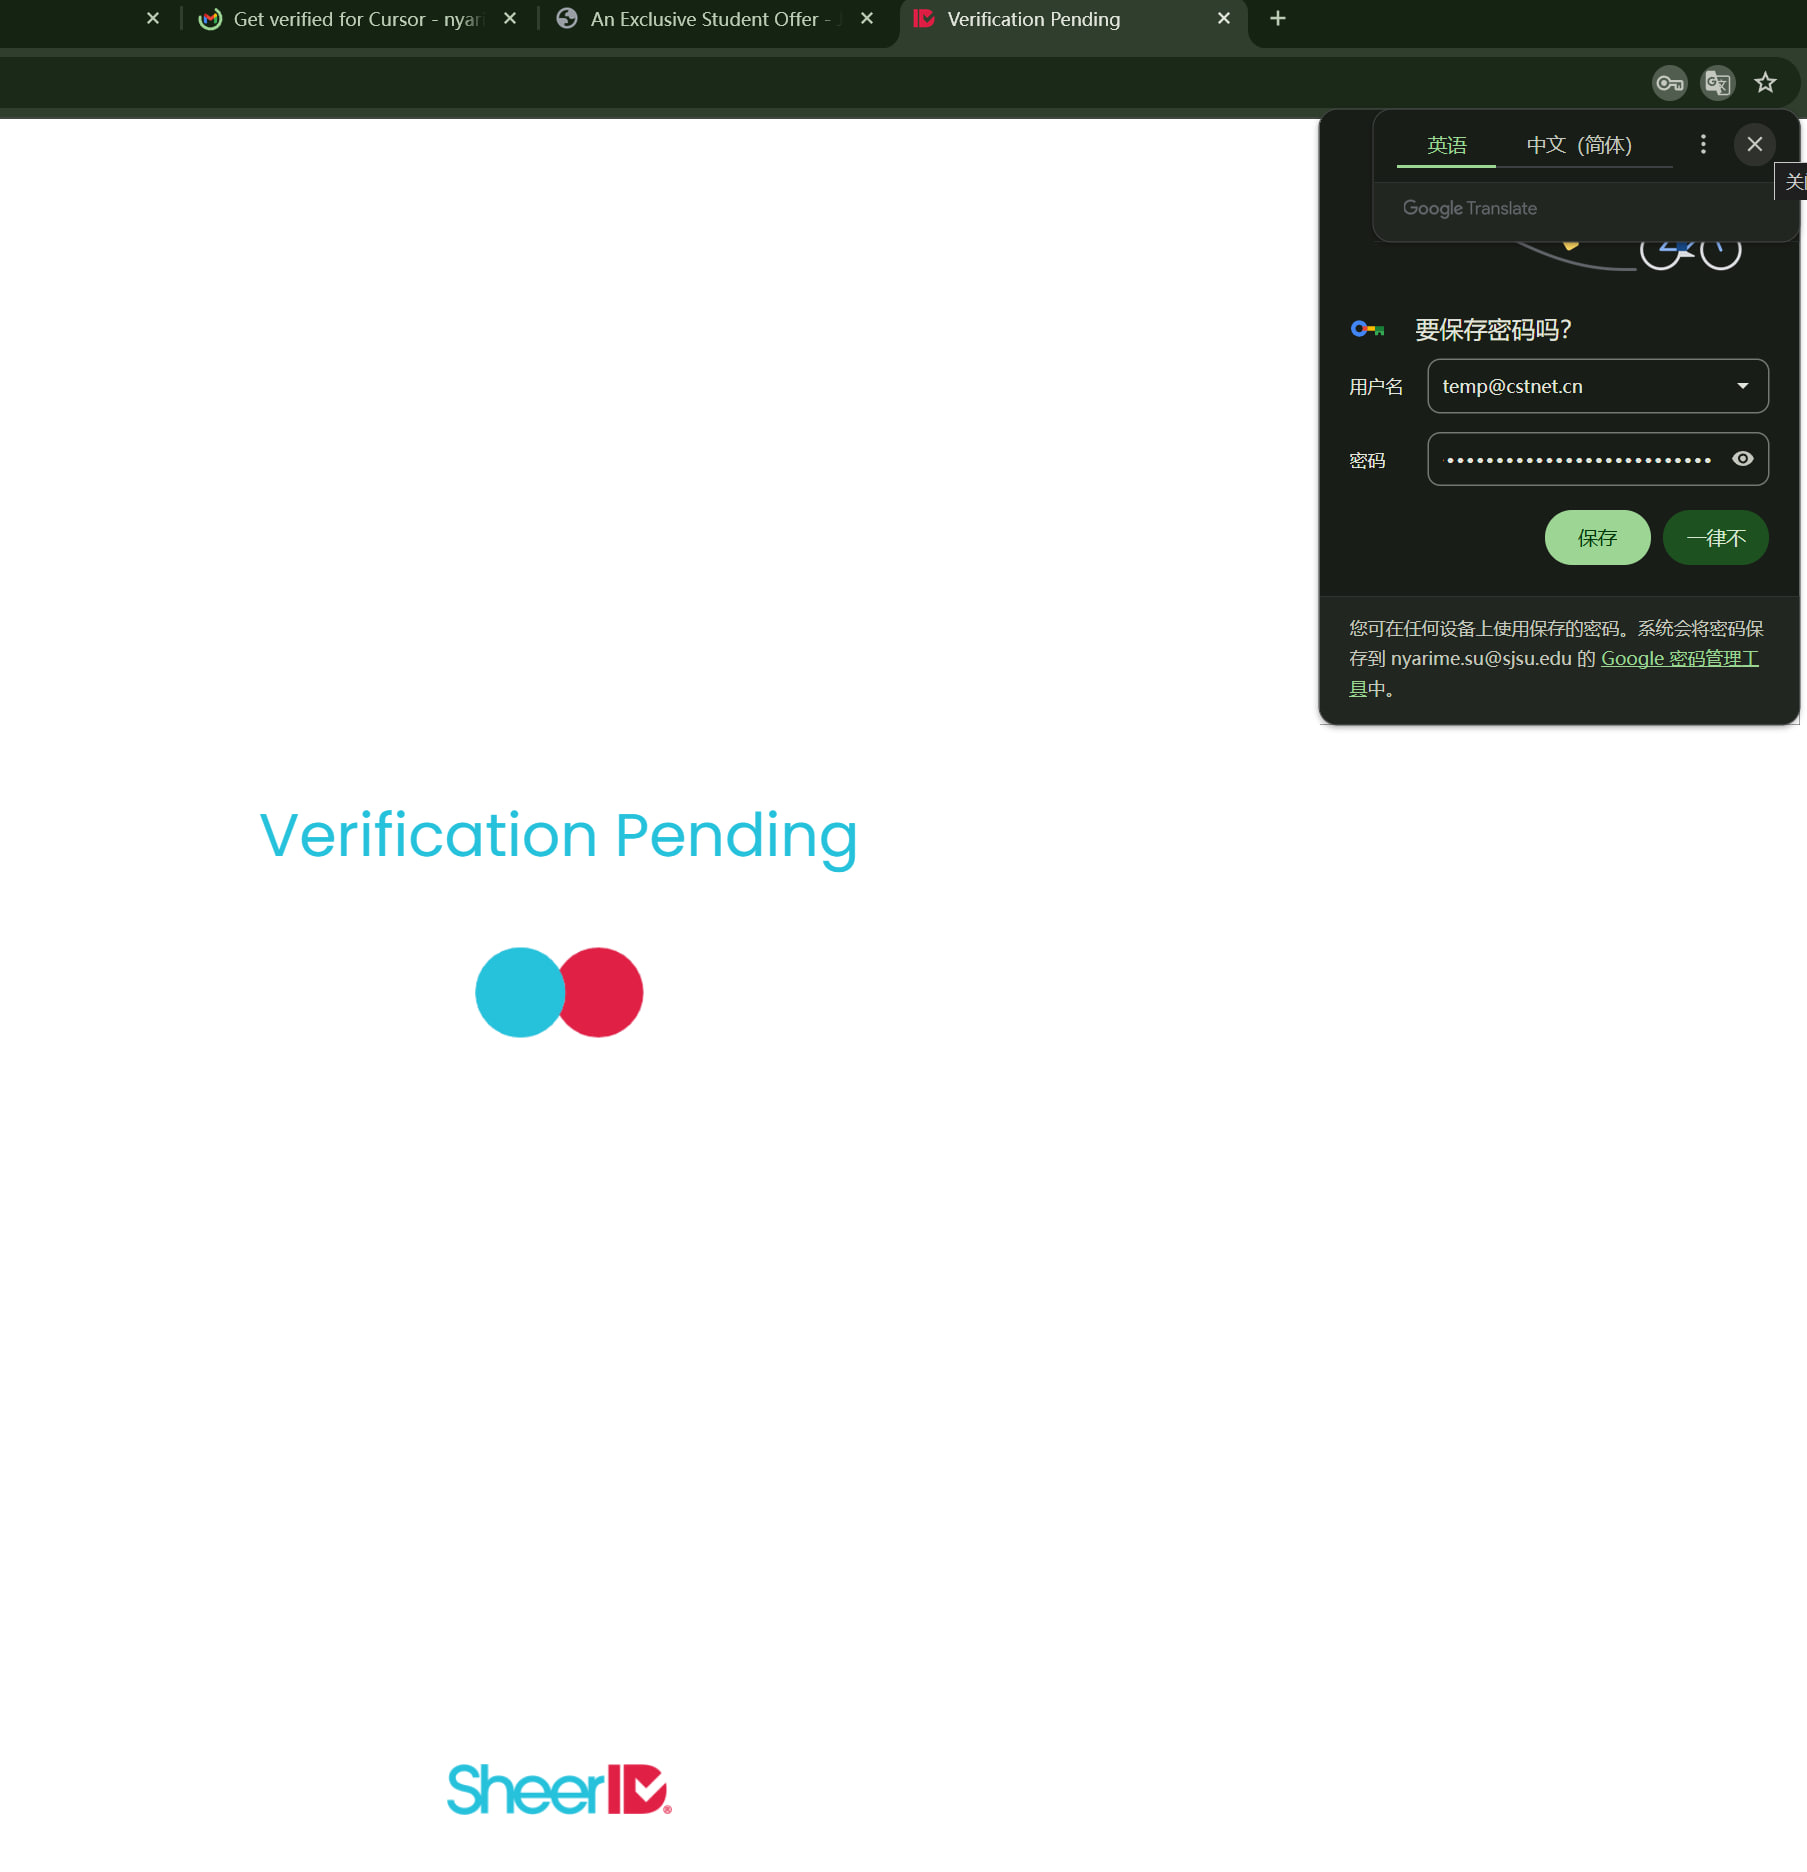Select the 英语 translation tab
This screenshot has width=1807, height=1872.
(x=1446, y=146)
